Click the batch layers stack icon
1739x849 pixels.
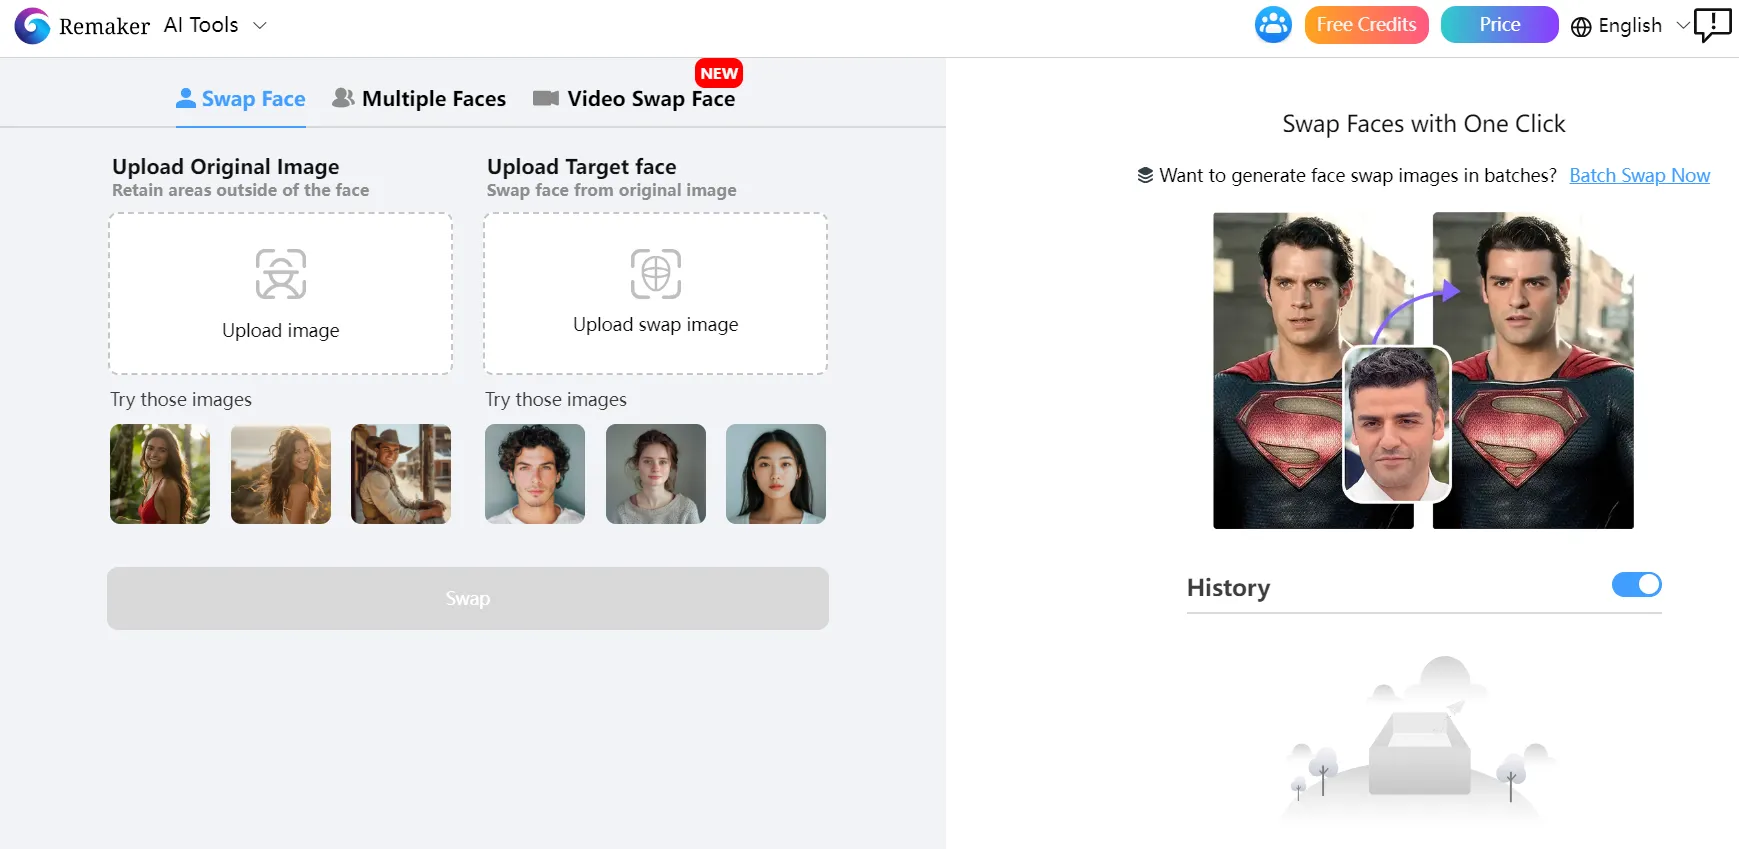point(1145,176)
